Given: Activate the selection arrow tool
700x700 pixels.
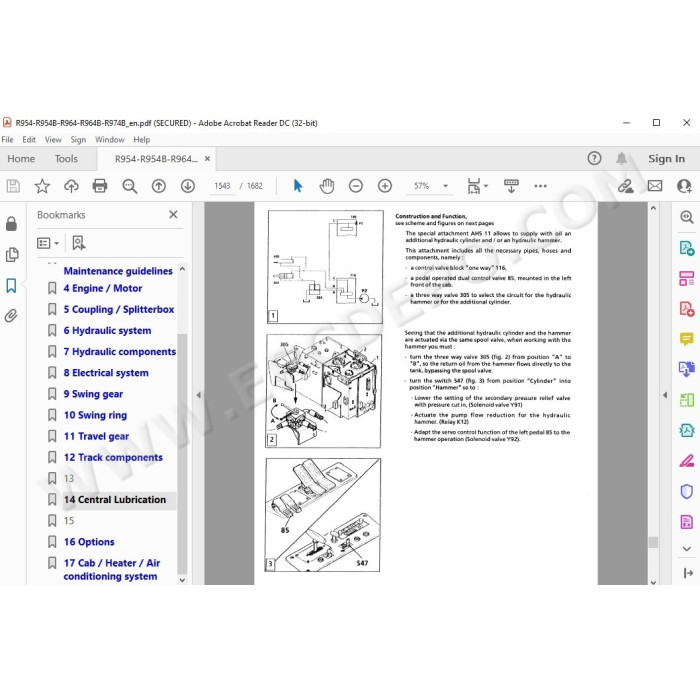Looking at the screenshot, I should tap(298, 186).
